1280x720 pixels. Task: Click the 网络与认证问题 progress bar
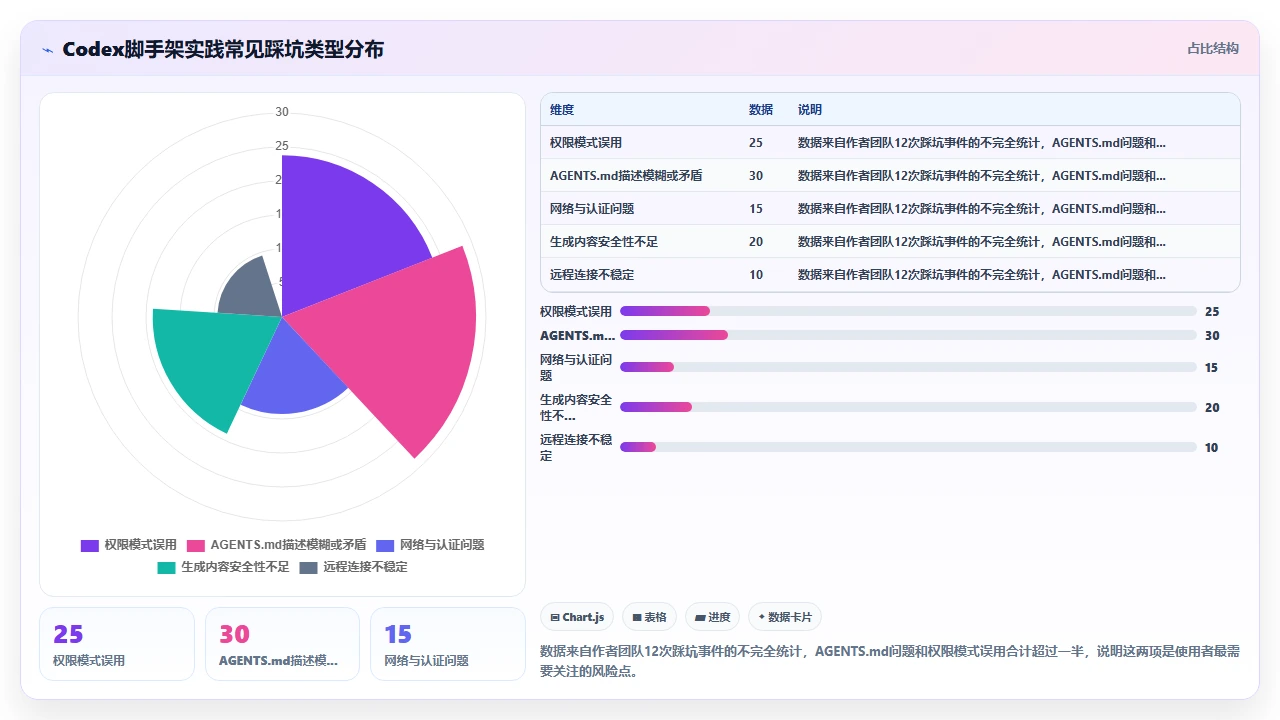click(908, 367)
